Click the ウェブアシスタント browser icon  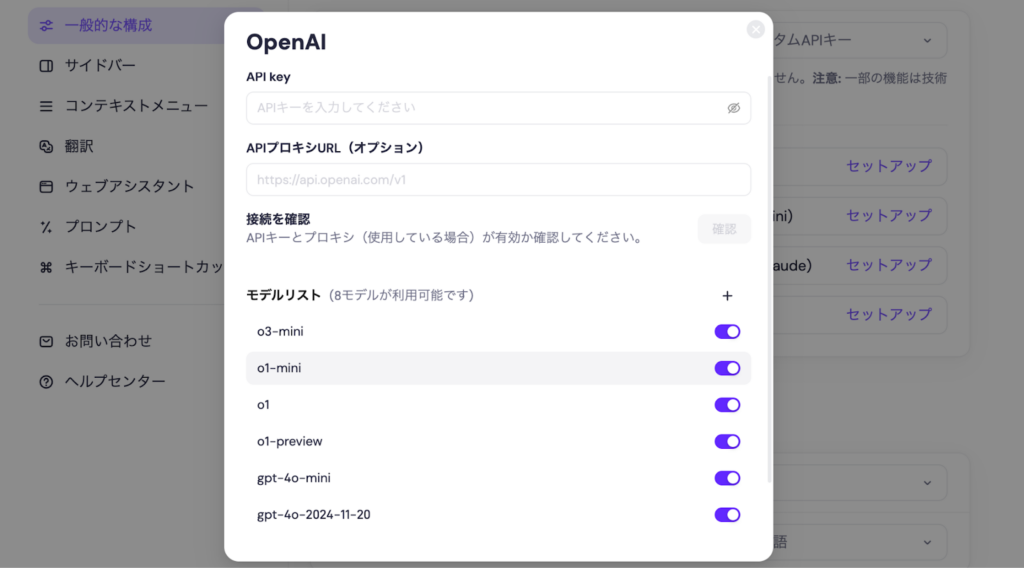46,187
